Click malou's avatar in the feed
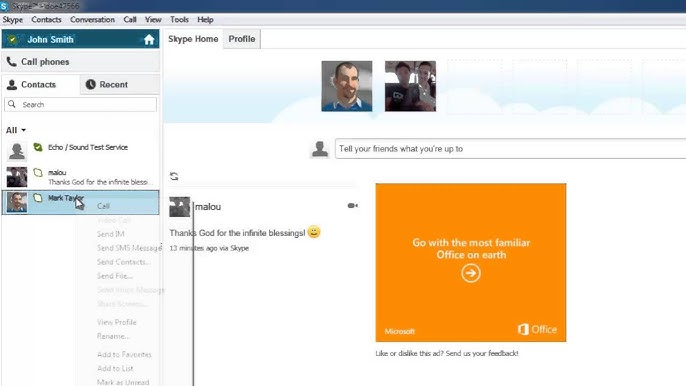686x386 pixels. coord(180,207)
